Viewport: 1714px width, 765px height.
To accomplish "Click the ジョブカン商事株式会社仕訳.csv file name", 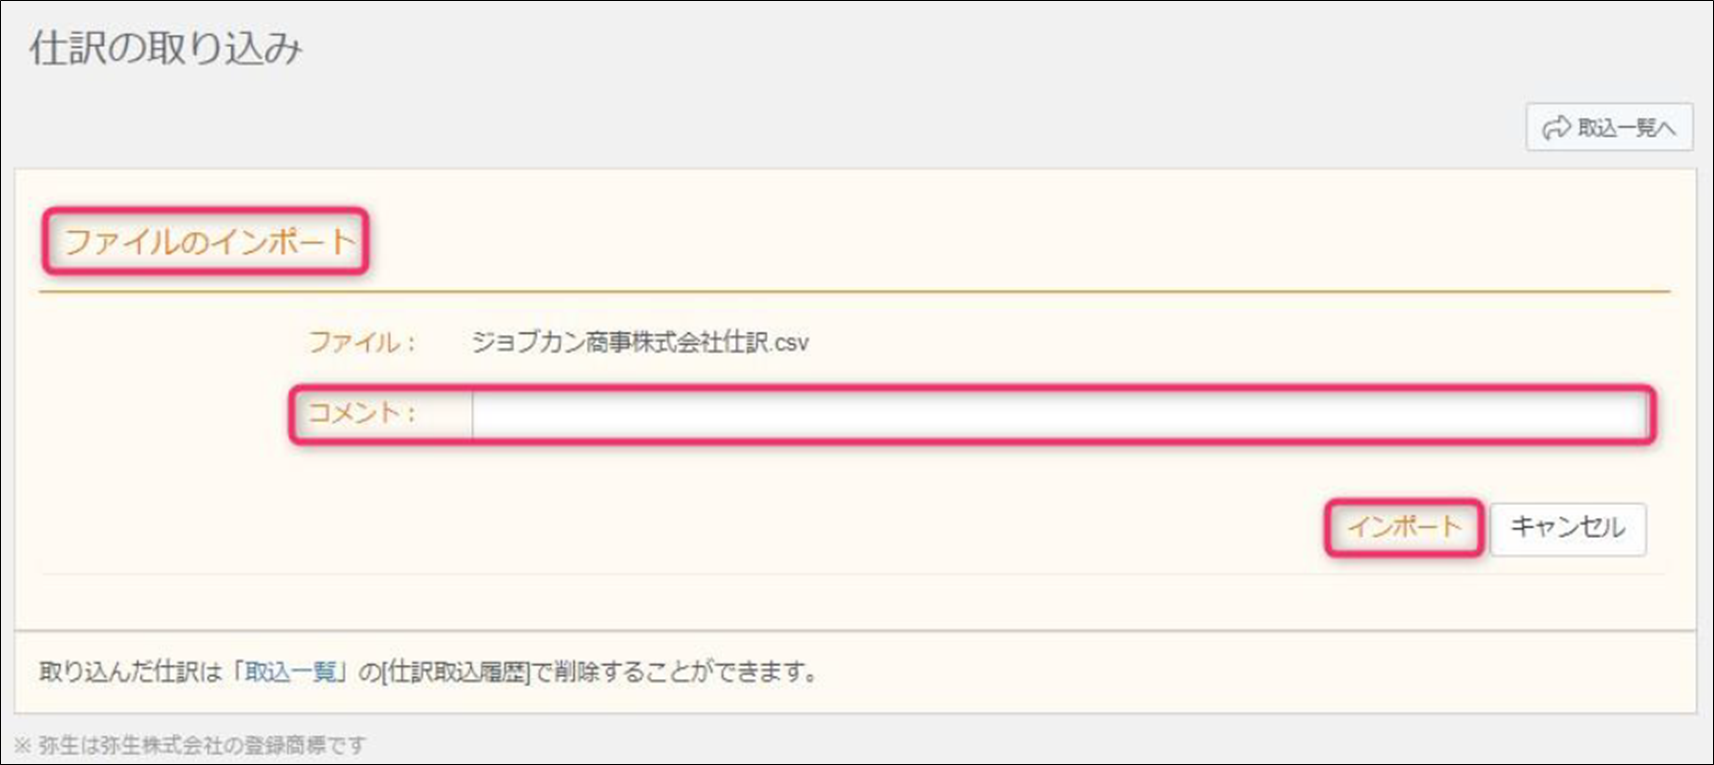I will [x=640, y=342].
